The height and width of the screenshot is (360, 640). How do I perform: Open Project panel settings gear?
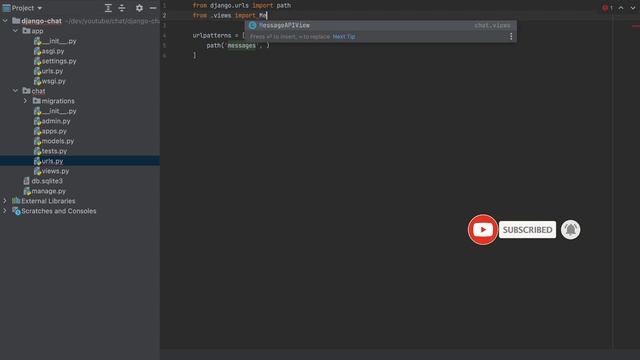(x=139, y=8)
